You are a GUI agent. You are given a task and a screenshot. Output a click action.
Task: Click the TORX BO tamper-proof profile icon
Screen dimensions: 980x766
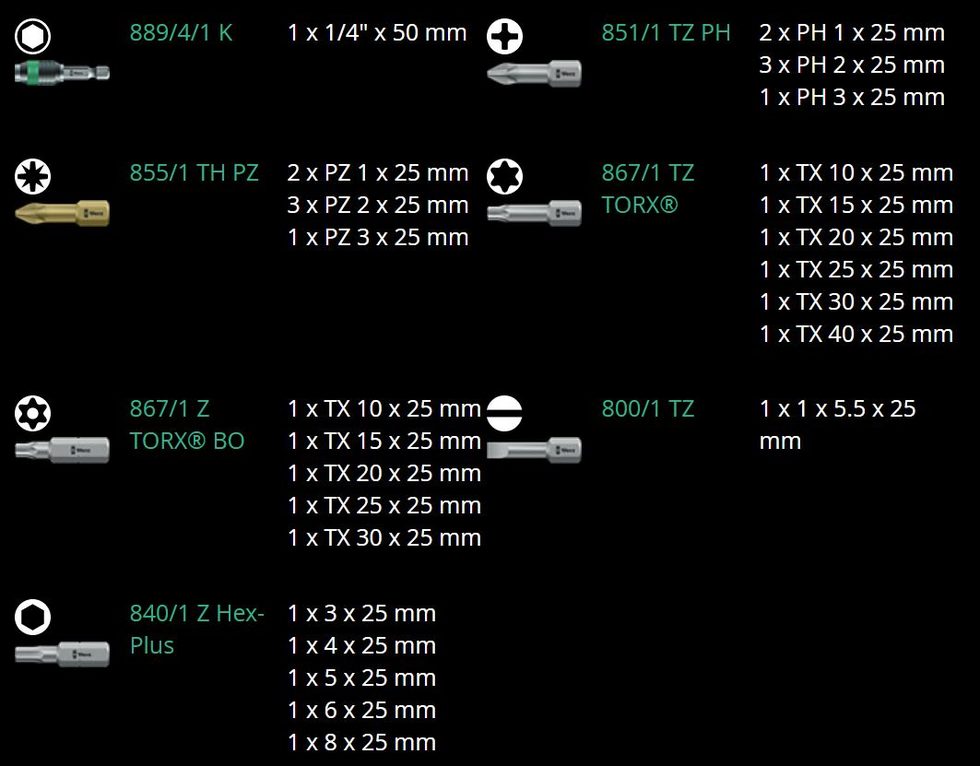(32, 412)
